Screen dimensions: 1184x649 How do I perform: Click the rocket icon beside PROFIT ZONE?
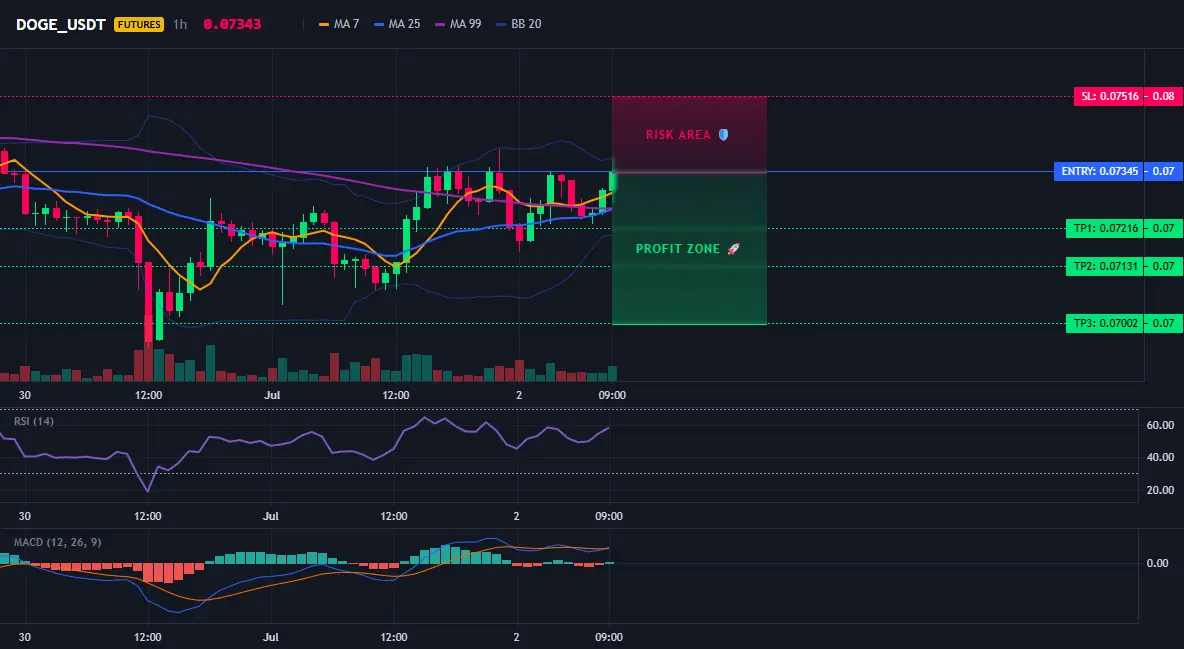pos(733,249)
